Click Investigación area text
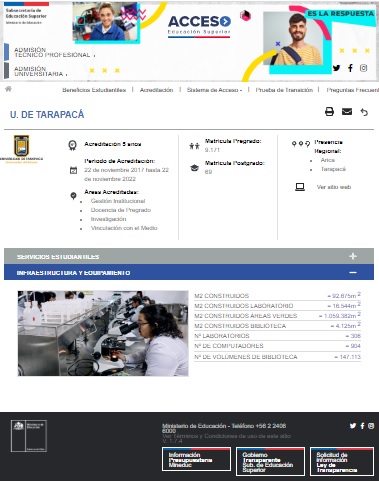 click(108, 219)
